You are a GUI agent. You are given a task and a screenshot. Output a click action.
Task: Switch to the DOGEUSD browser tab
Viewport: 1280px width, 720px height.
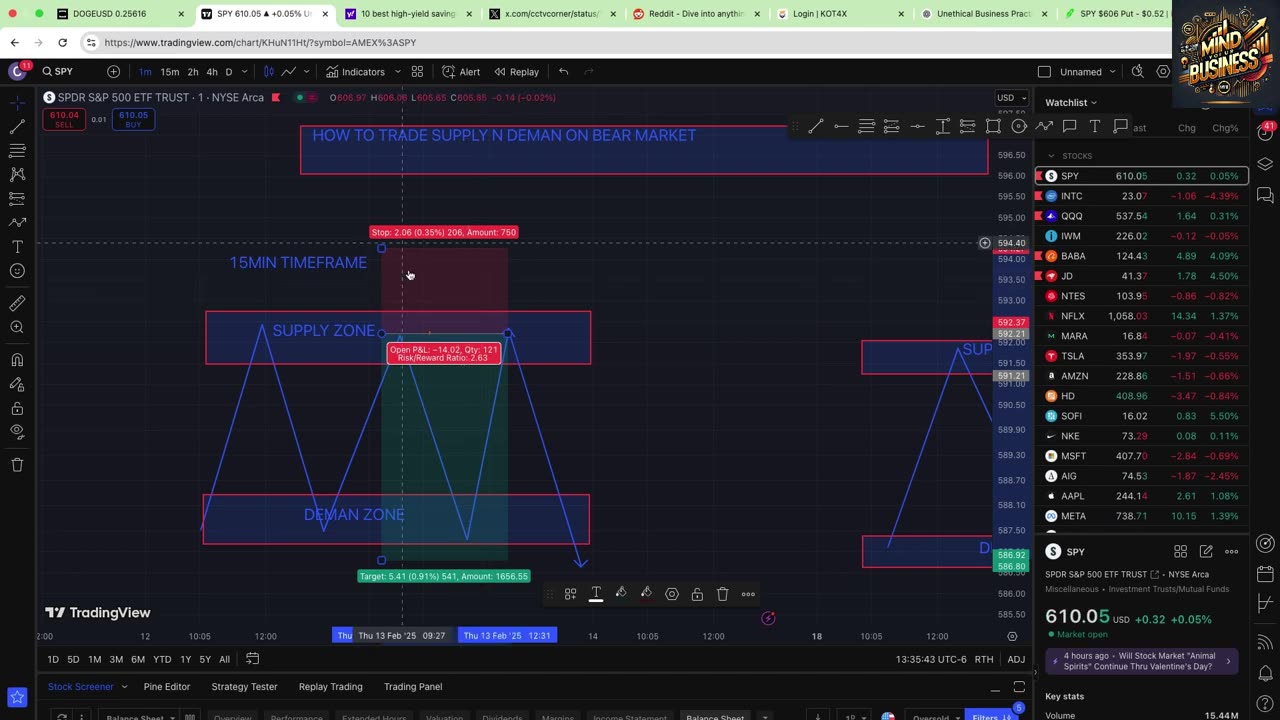pos(121,14)
